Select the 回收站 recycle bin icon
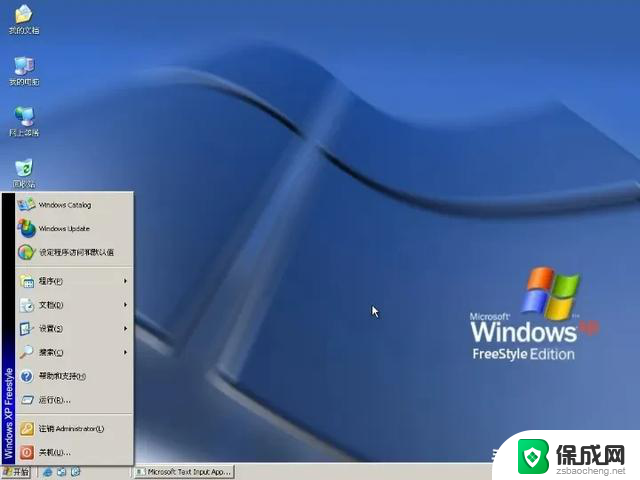The image size is (640, 480). (x=24, y=173)
